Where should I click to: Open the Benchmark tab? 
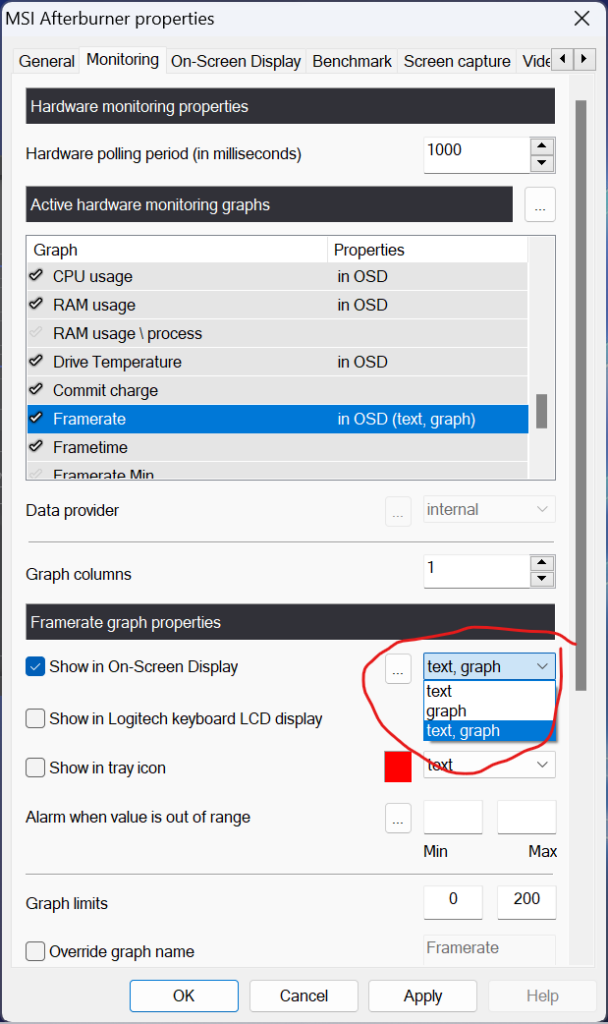pyautogui.click(x=352, y=61)
